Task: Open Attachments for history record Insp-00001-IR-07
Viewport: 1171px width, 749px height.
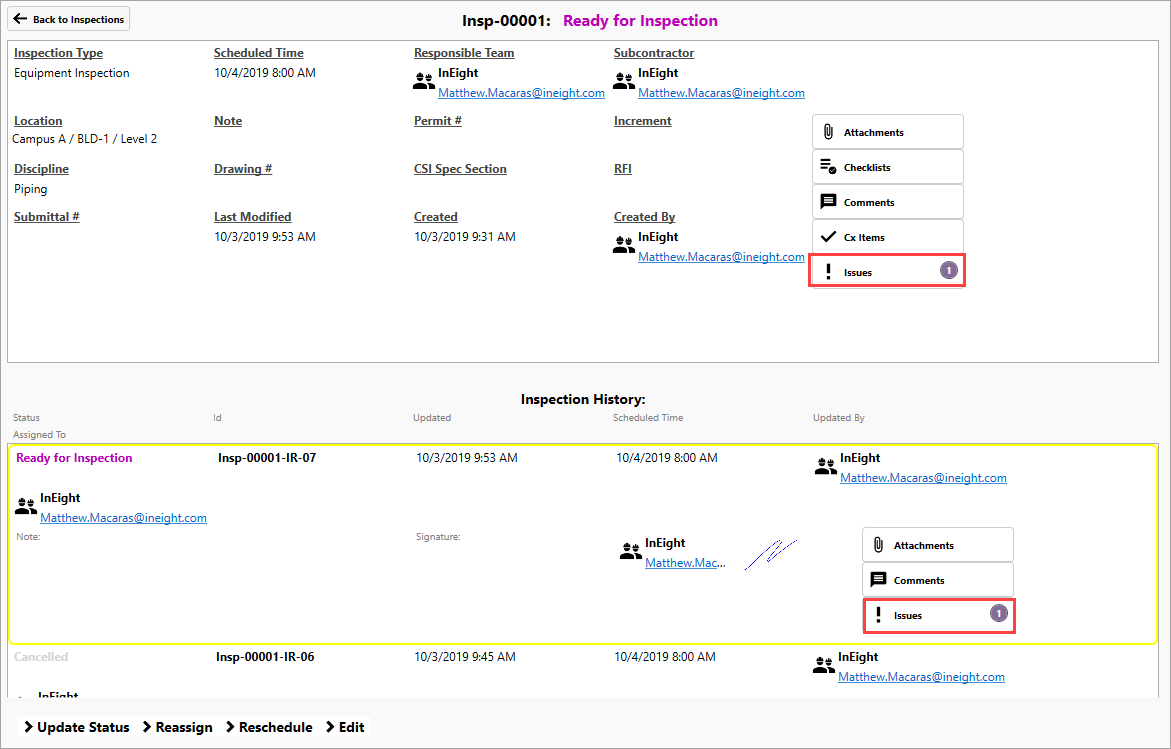Action: [x=937, y=545]
